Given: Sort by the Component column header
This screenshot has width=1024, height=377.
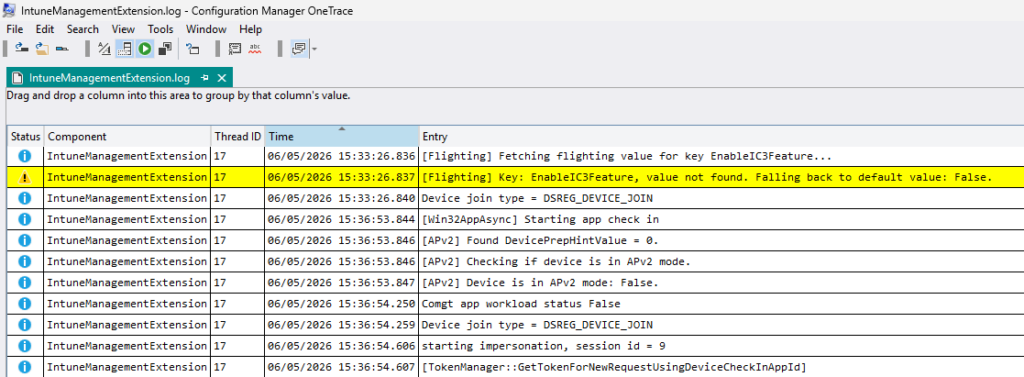Looking at the screenshot, I should 127,137.
